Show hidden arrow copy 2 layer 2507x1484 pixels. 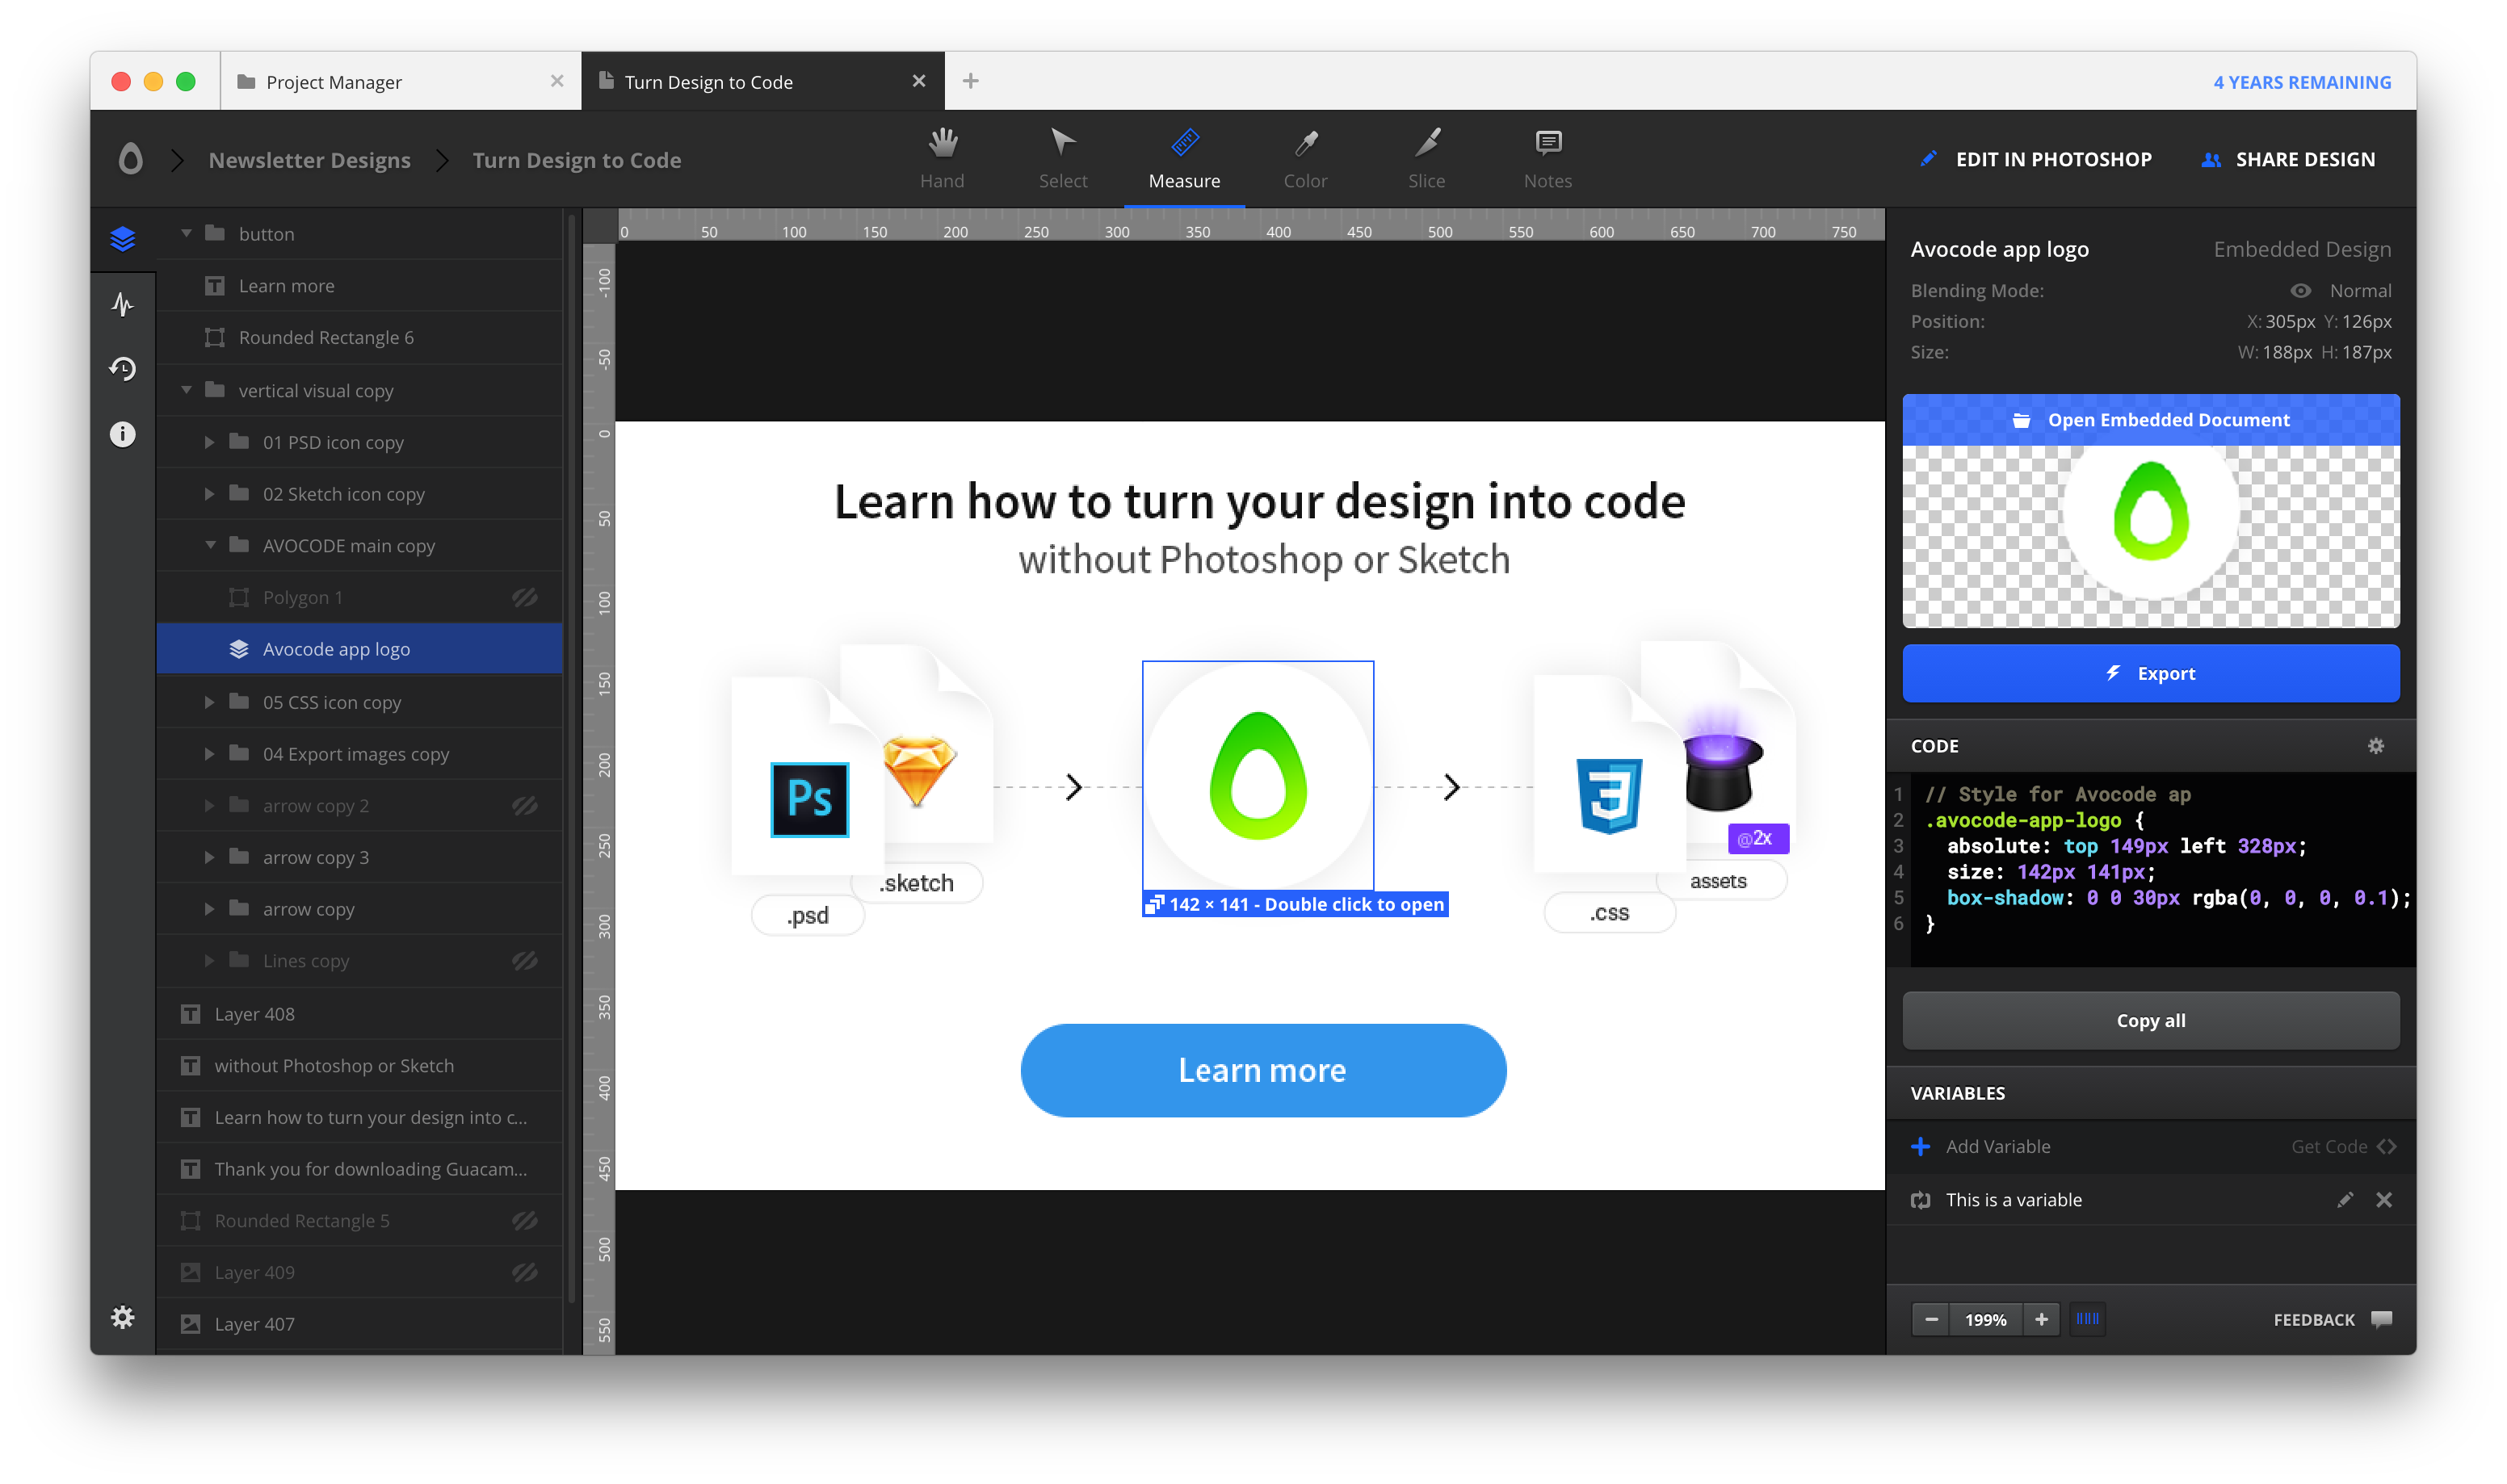click(x=525, y=805)
